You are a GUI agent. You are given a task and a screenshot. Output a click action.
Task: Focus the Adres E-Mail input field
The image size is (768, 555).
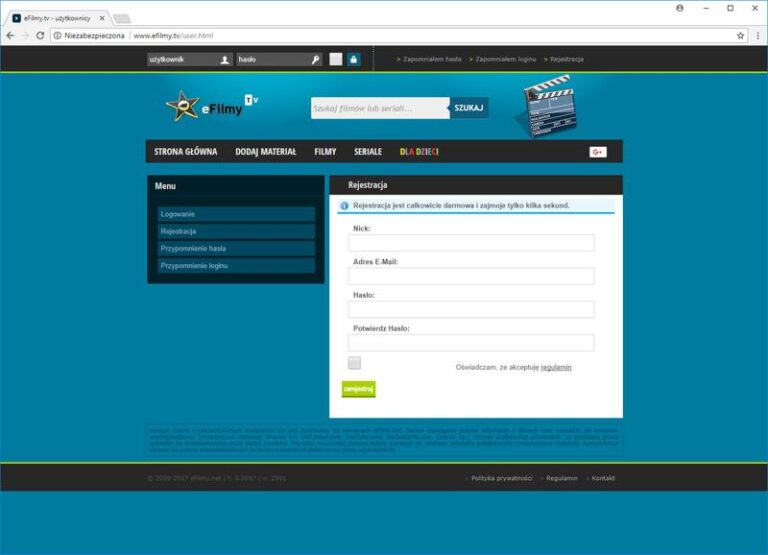pos(471,276)
